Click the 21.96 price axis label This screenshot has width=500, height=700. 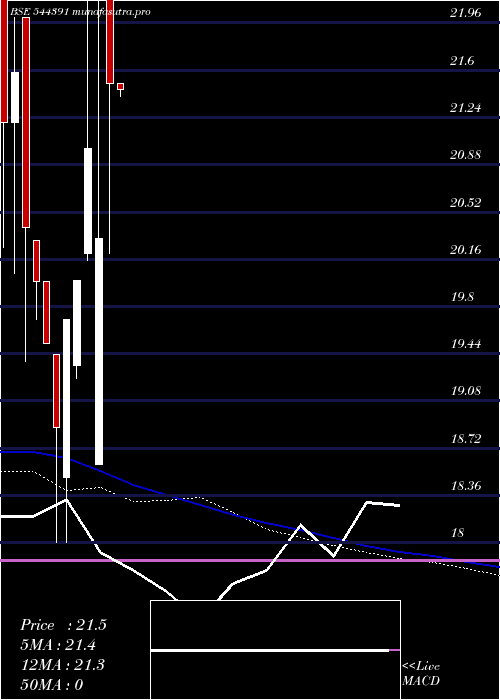pyautogui.click(x=466, y=13)
